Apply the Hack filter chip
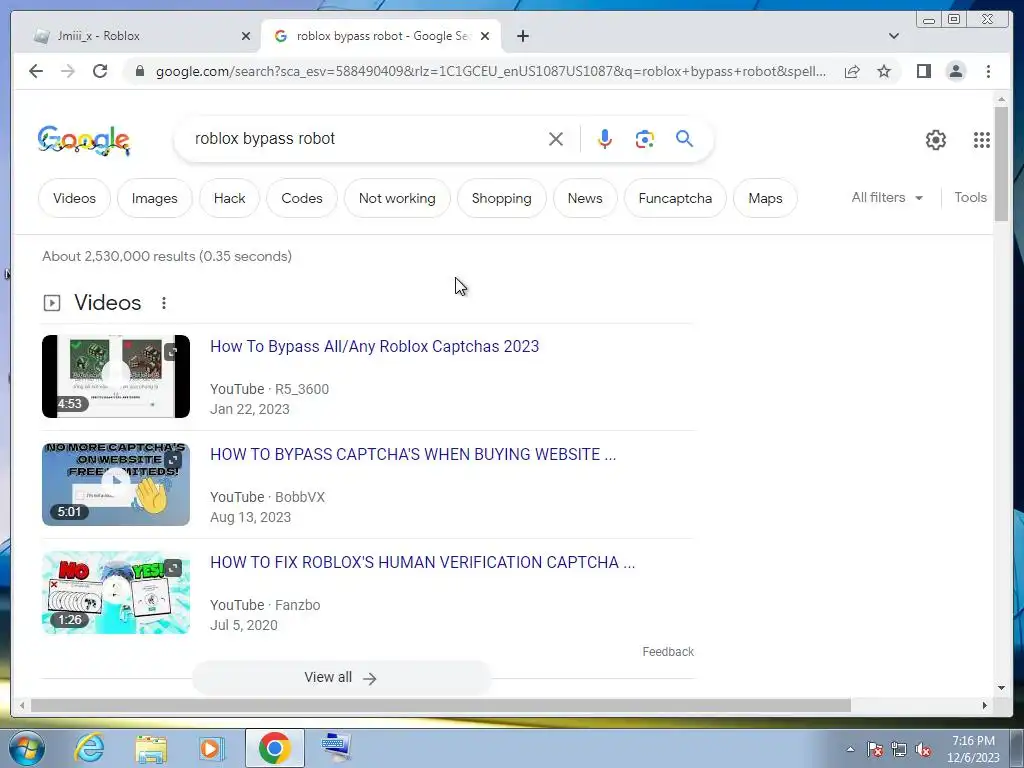1024x768 pixels. click(229, 198)
